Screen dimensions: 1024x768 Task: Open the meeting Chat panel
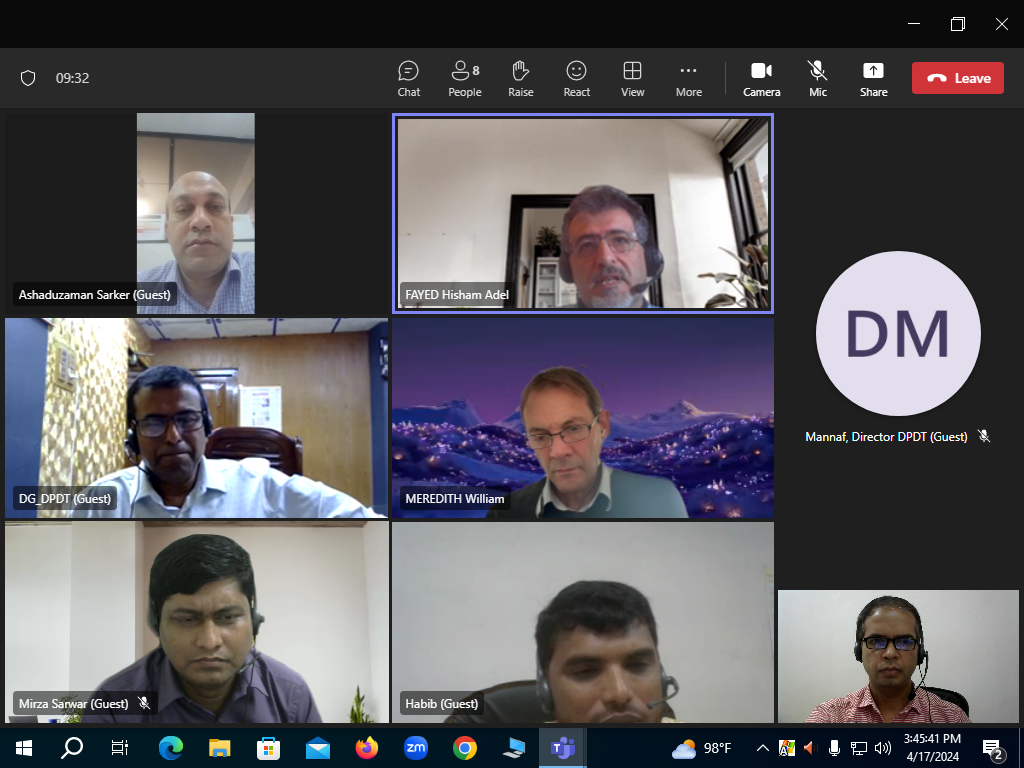point(408,78)
